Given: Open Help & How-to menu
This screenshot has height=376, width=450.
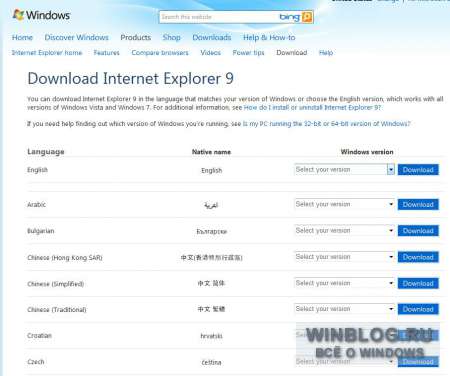Looking at the screenshot, I should coord(269,37).
